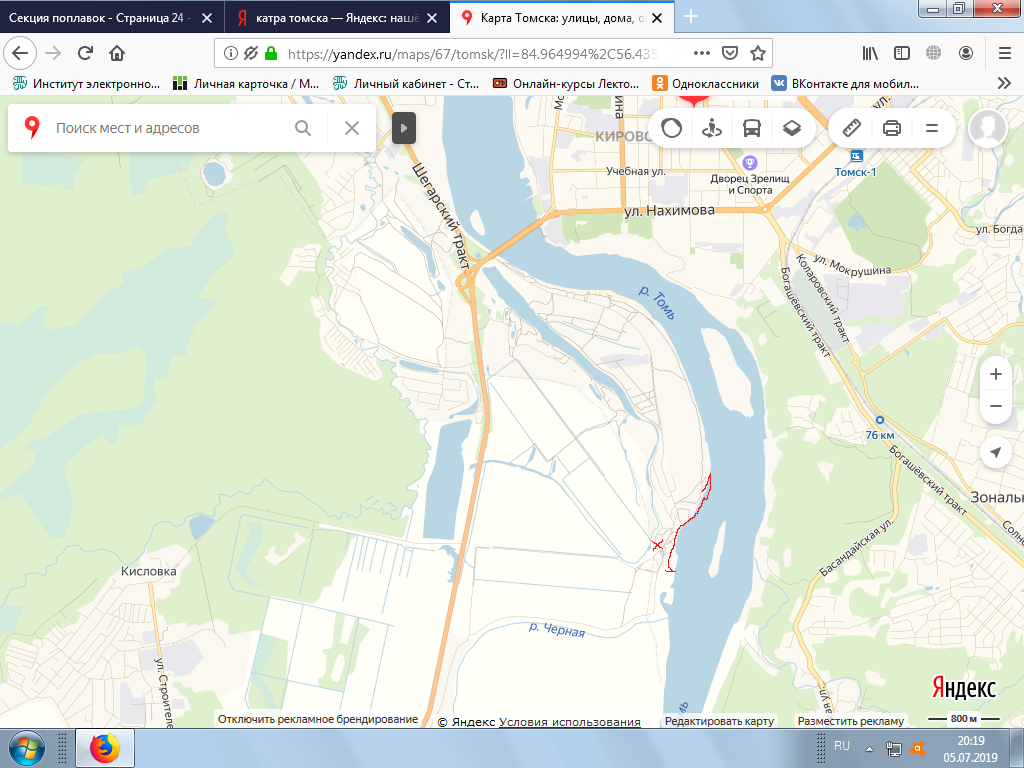Zoom in with the plus button
This screenshot has width=1024, height=768.
(x=996, y=374)
